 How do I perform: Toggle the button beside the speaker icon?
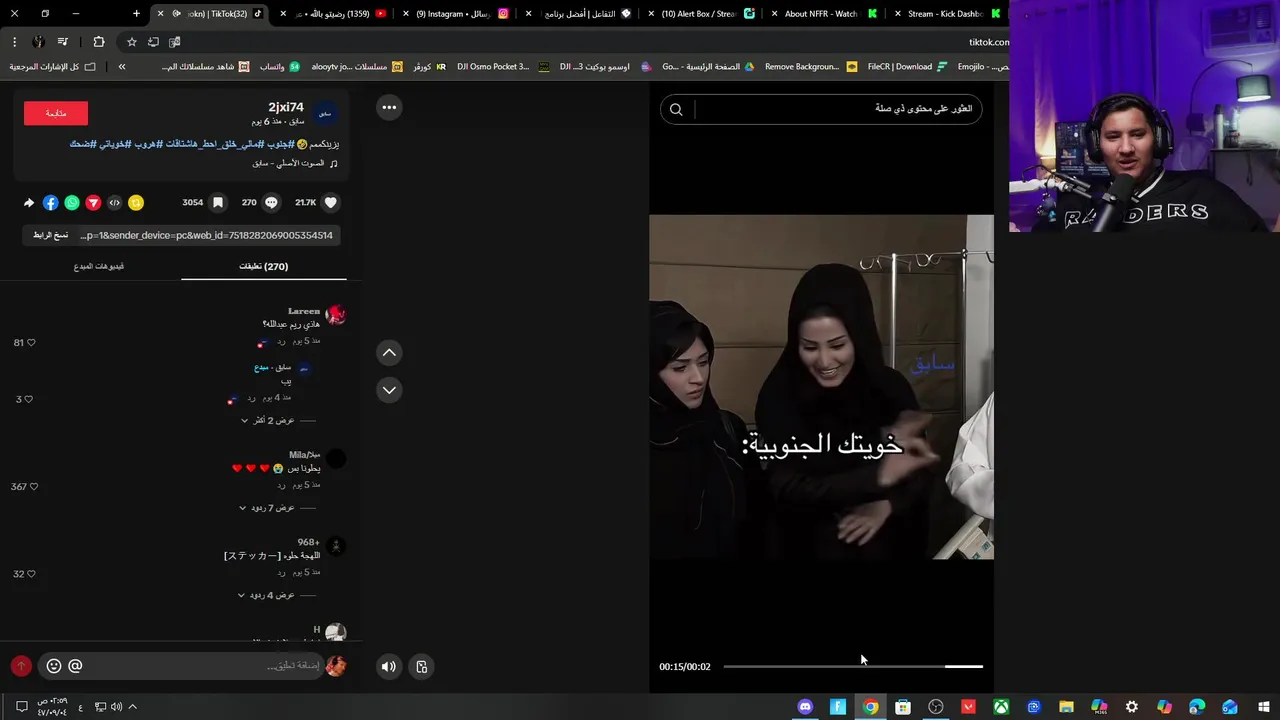tap(422, 666)
